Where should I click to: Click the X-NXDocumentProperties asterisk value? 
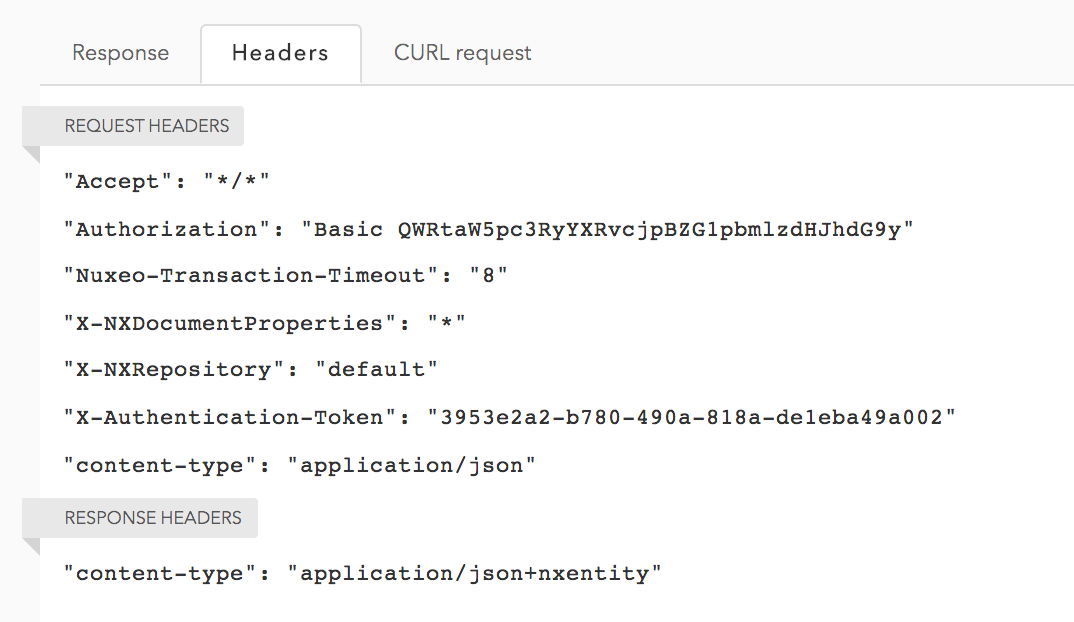coord(447,323)
